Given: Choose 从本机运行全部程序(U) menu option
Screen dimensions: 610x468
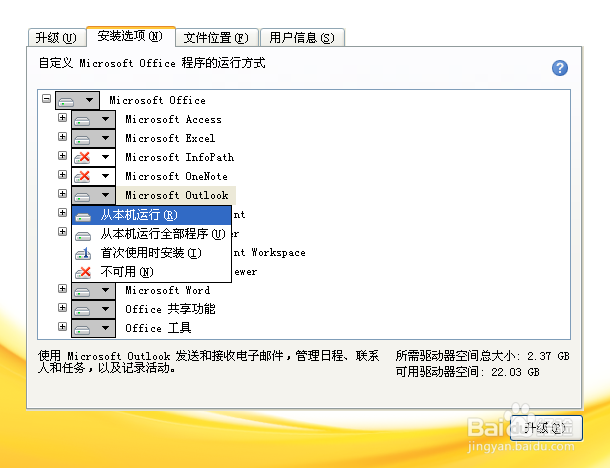Looking at the screenshot, I should [152, 234].
